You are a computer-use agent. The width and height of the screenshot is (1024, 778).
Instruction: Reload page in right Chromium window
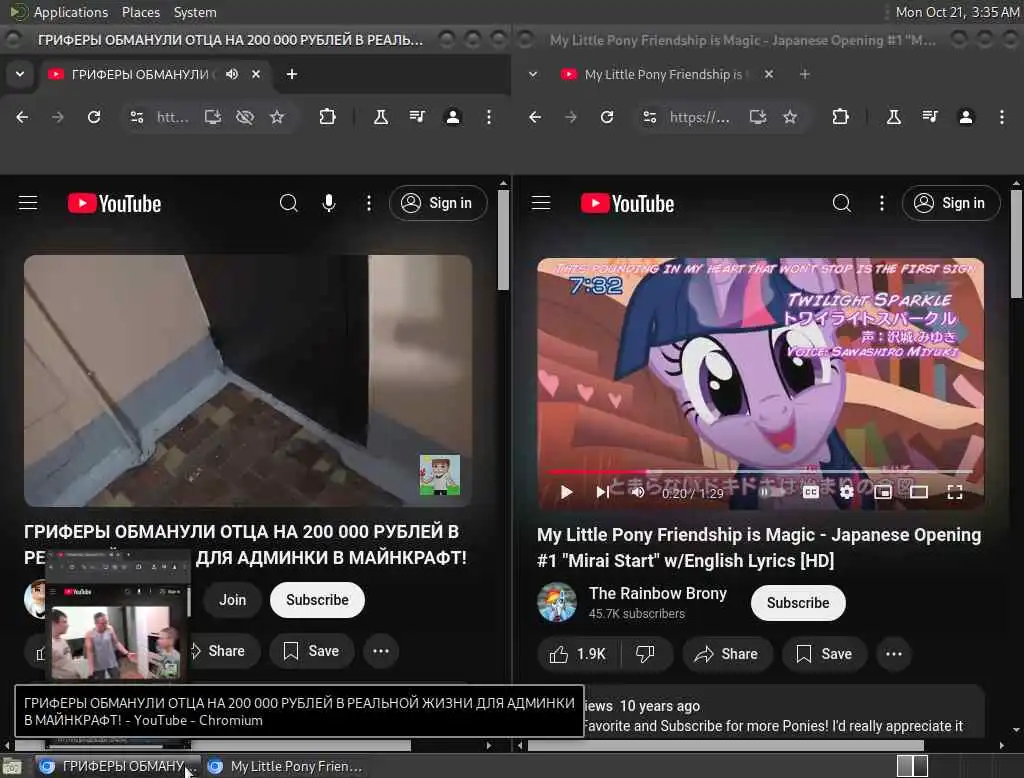coord(607,117)
